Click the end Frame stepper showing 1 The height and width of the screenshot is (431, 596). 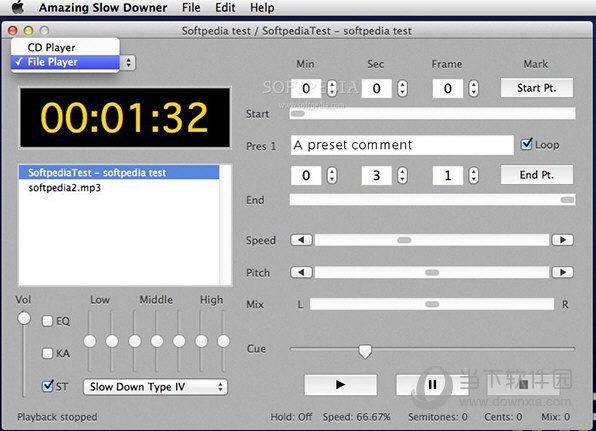coord(473,175)
